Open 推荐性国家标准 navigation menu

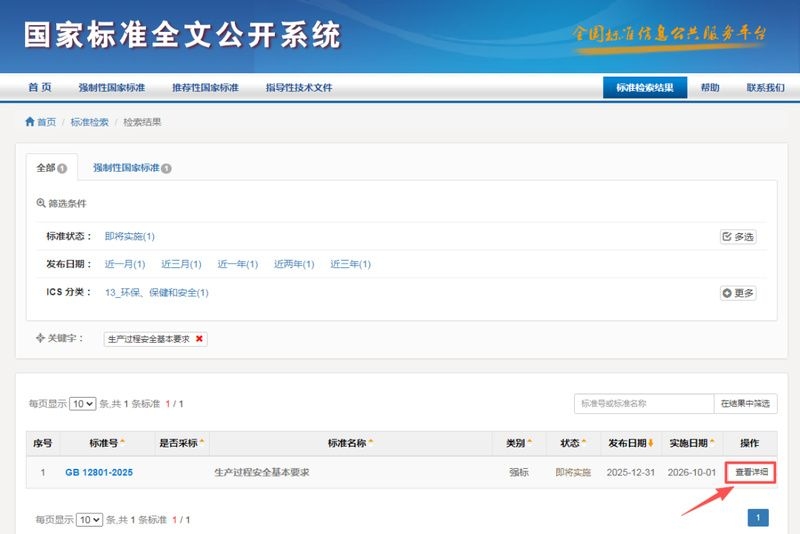(205, 87)
